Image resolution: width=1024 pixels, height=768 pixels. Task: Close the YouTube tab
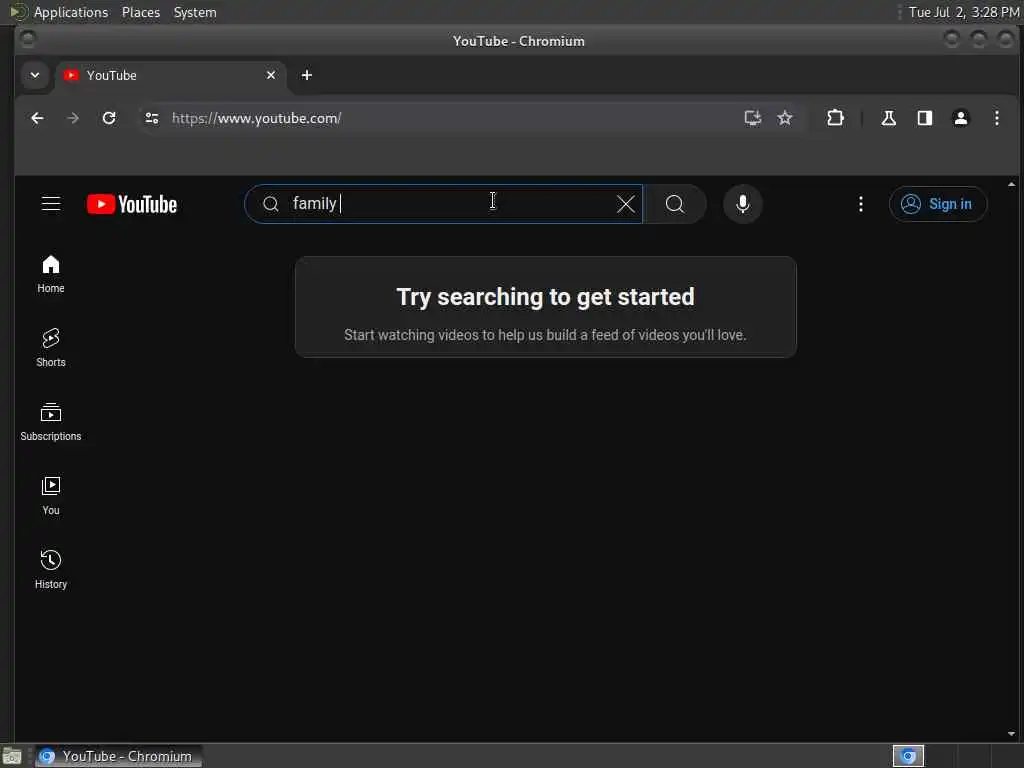point(270,75)
